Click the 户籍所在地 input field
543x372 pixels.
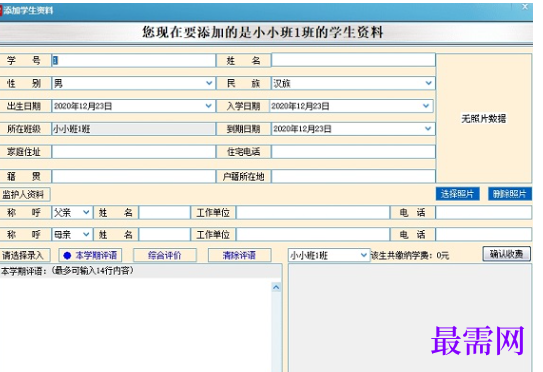(x=353, y=176)
